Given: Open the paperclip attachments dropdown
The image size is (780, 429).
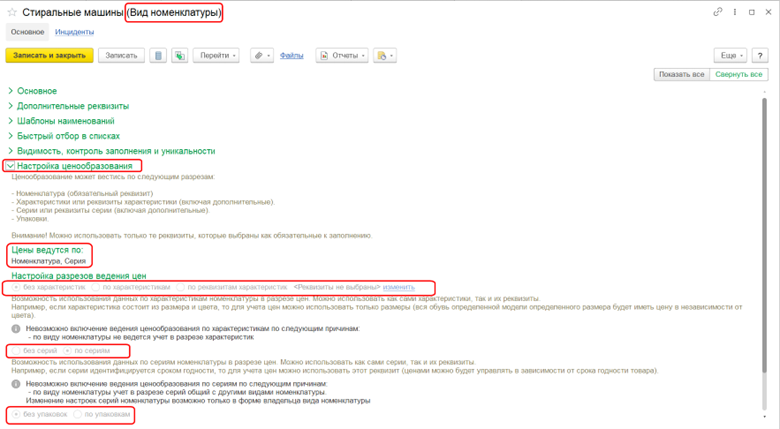Looking at the screenshot, I should (261, 56).
